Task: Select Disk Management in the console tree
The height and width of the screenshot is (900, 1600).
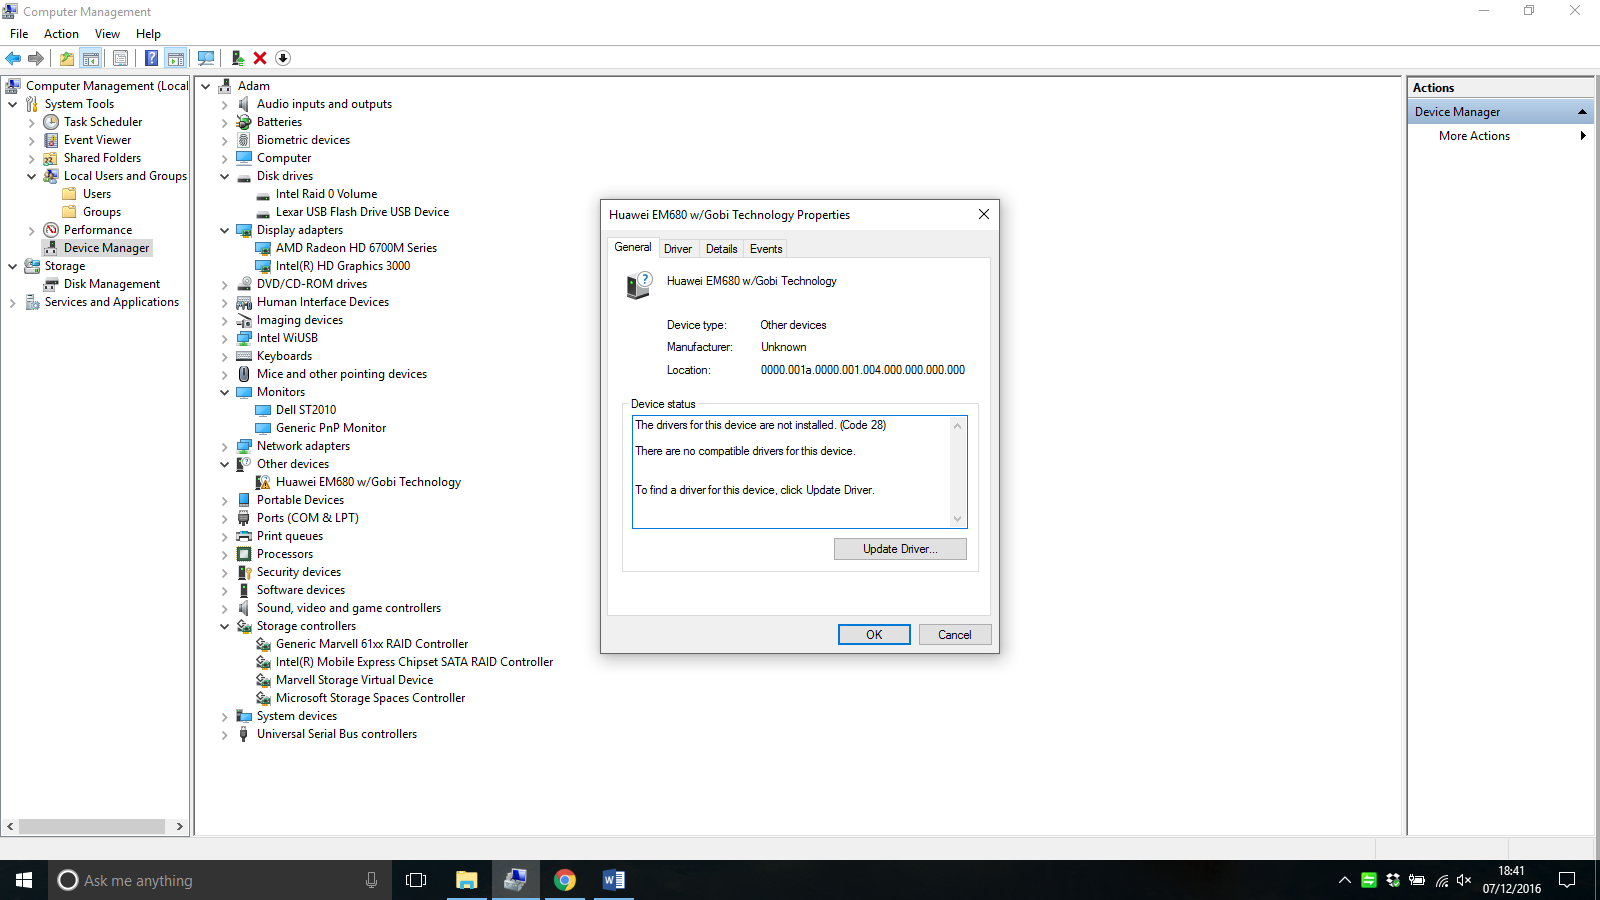Action: (111, 284)
